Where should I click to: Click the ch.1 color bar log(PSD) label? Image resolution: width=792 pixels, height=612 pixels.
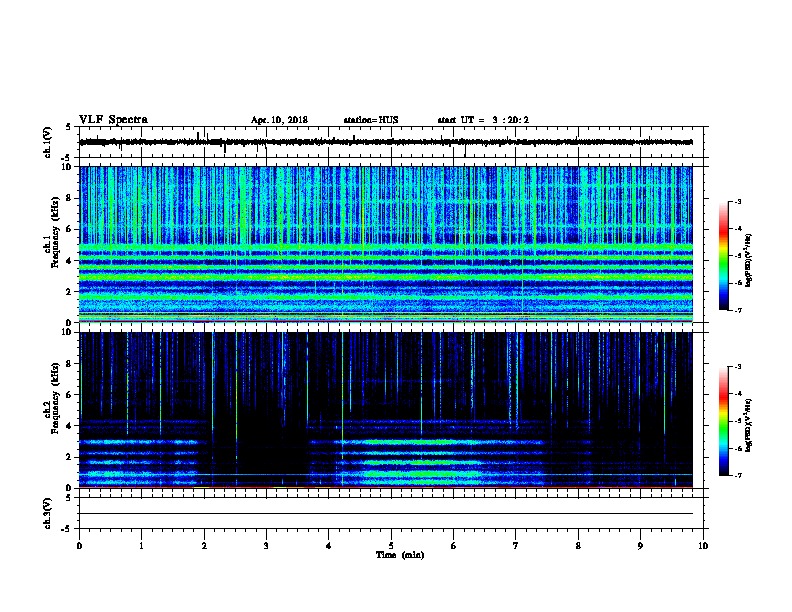click(748, 260)
